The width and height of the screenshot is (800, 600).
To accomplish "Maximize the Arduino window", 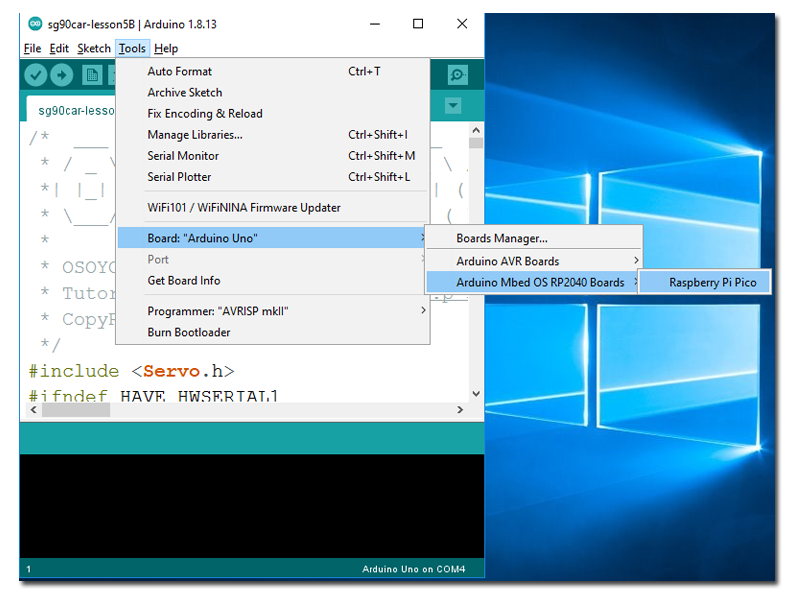I will click(x=418, y=24).
